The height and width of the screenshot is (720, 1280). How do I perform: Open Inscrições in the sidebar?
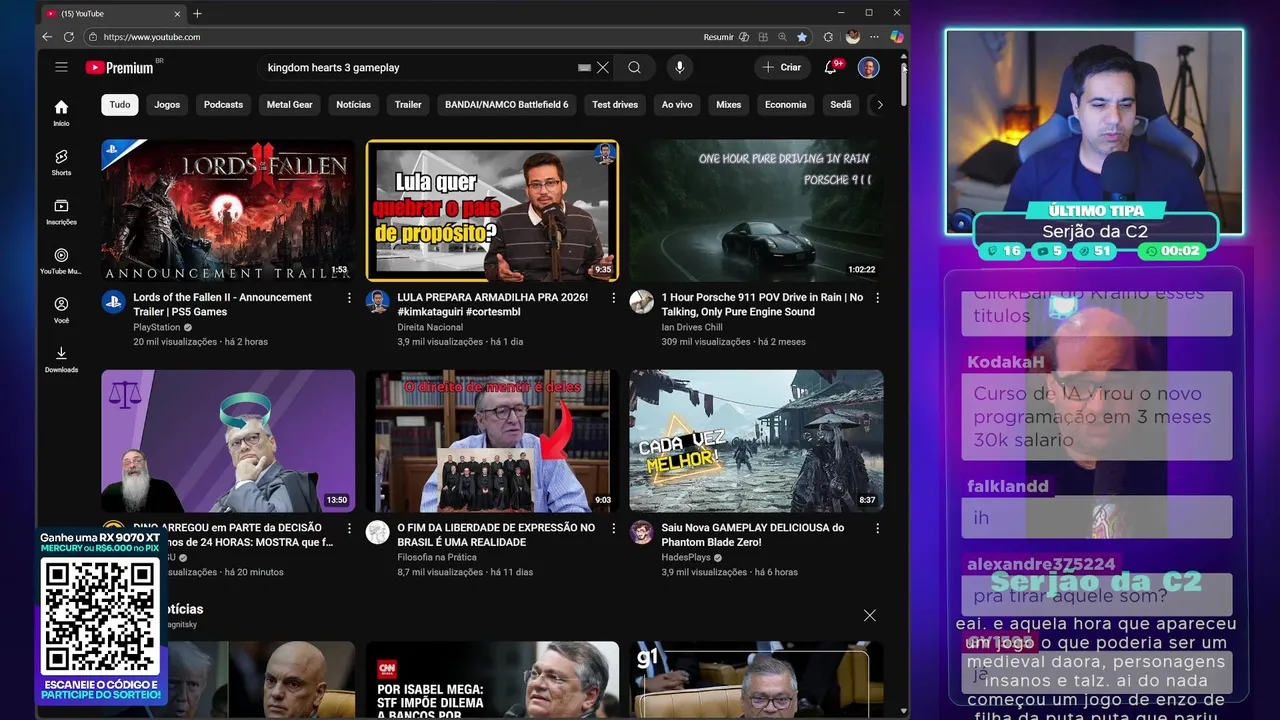(x=61, y=212)
